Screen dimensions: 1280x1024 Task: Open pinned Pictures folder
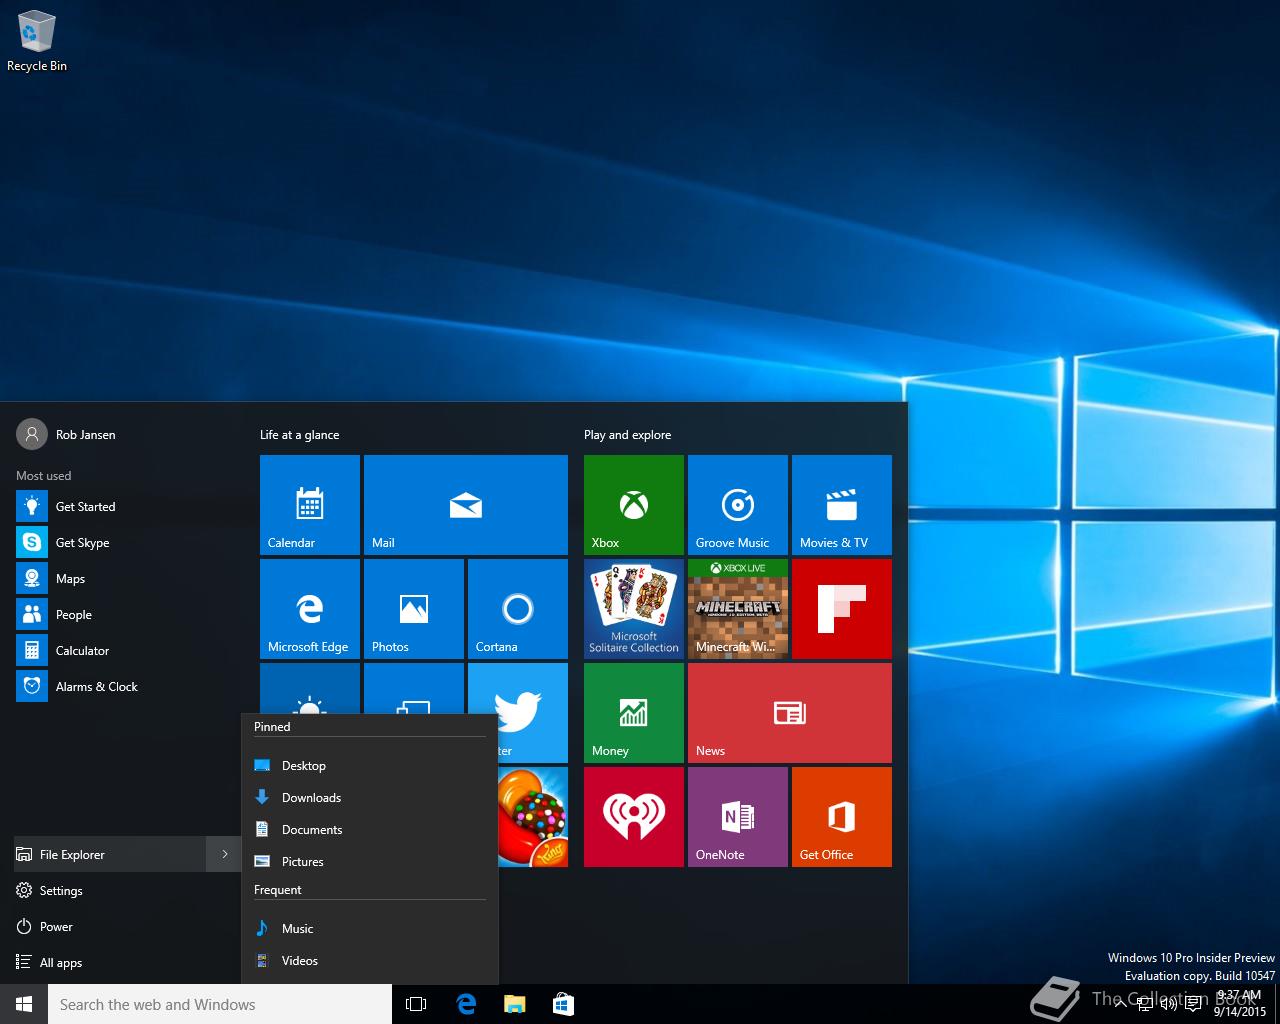[370, 862]
